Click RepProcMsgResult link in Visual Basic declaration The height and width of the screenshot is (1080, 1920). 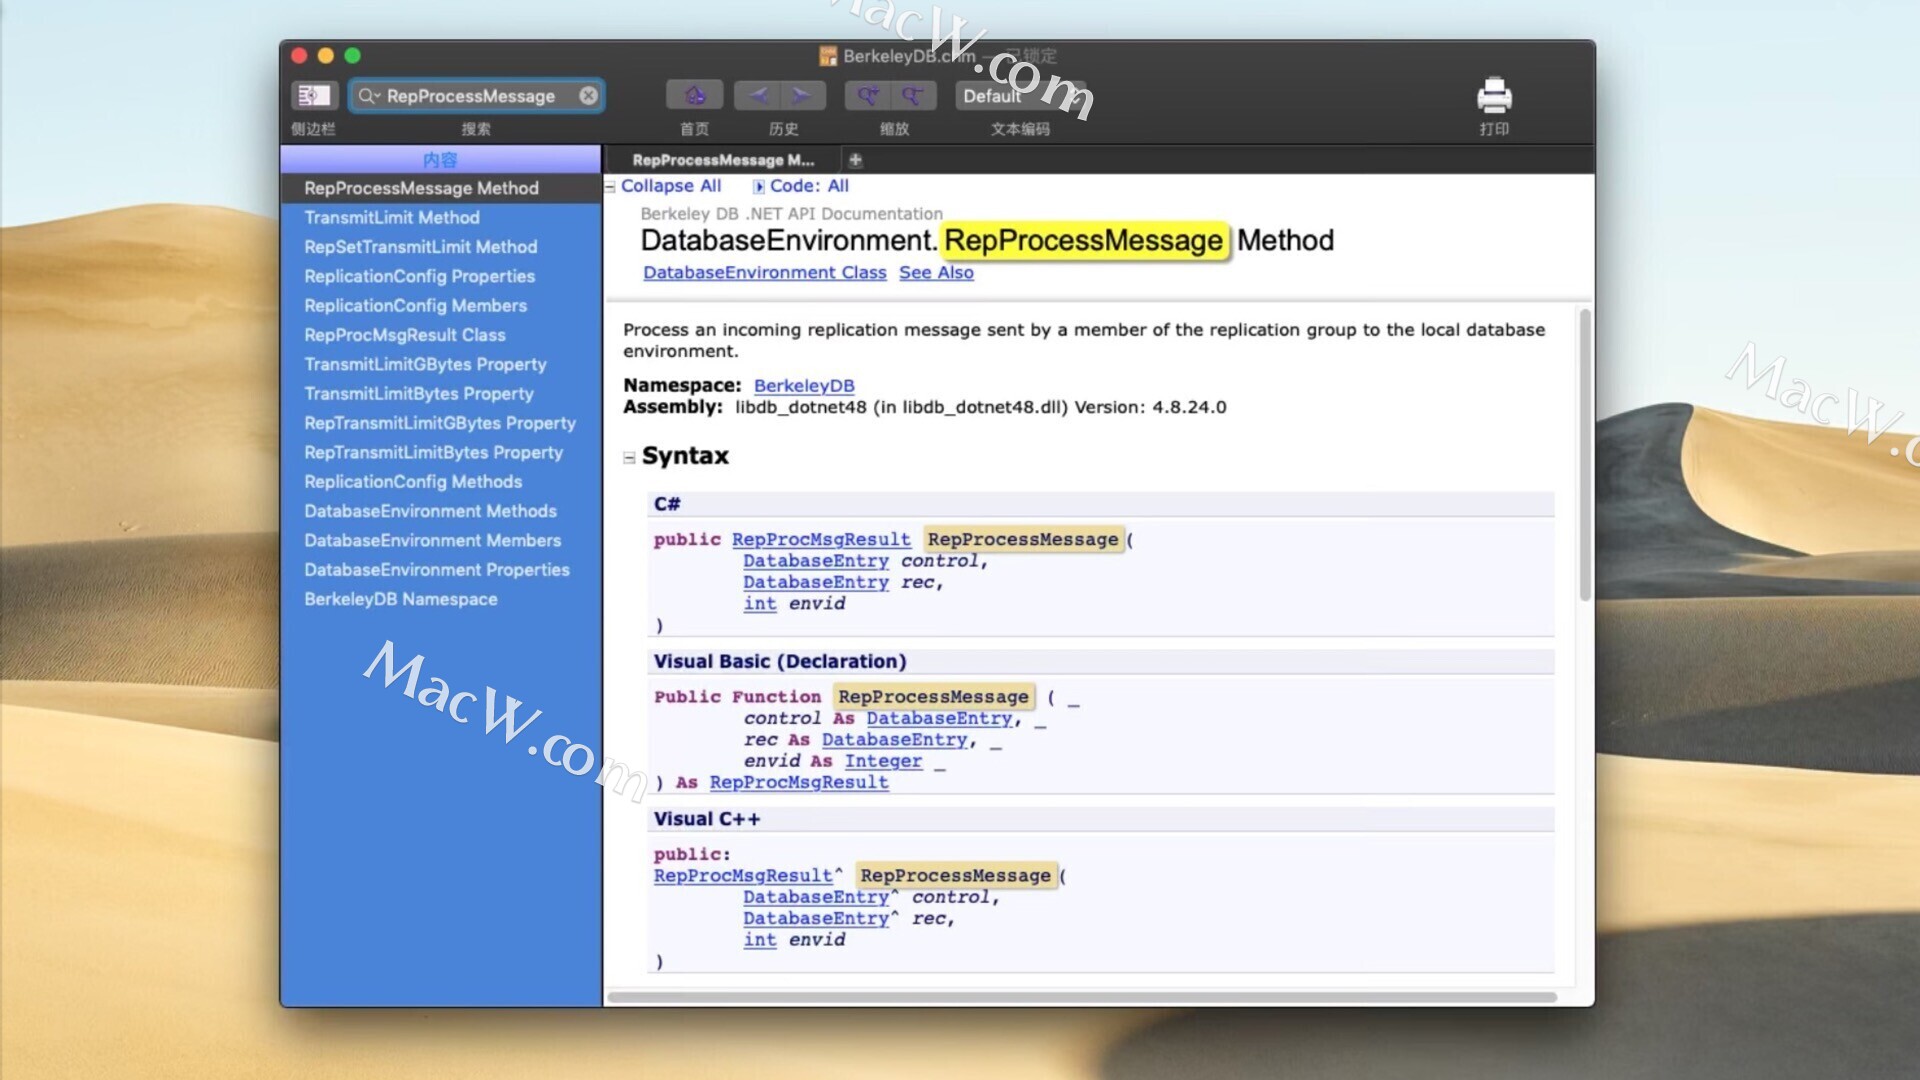pyautogui.click(x=799, y=782)
